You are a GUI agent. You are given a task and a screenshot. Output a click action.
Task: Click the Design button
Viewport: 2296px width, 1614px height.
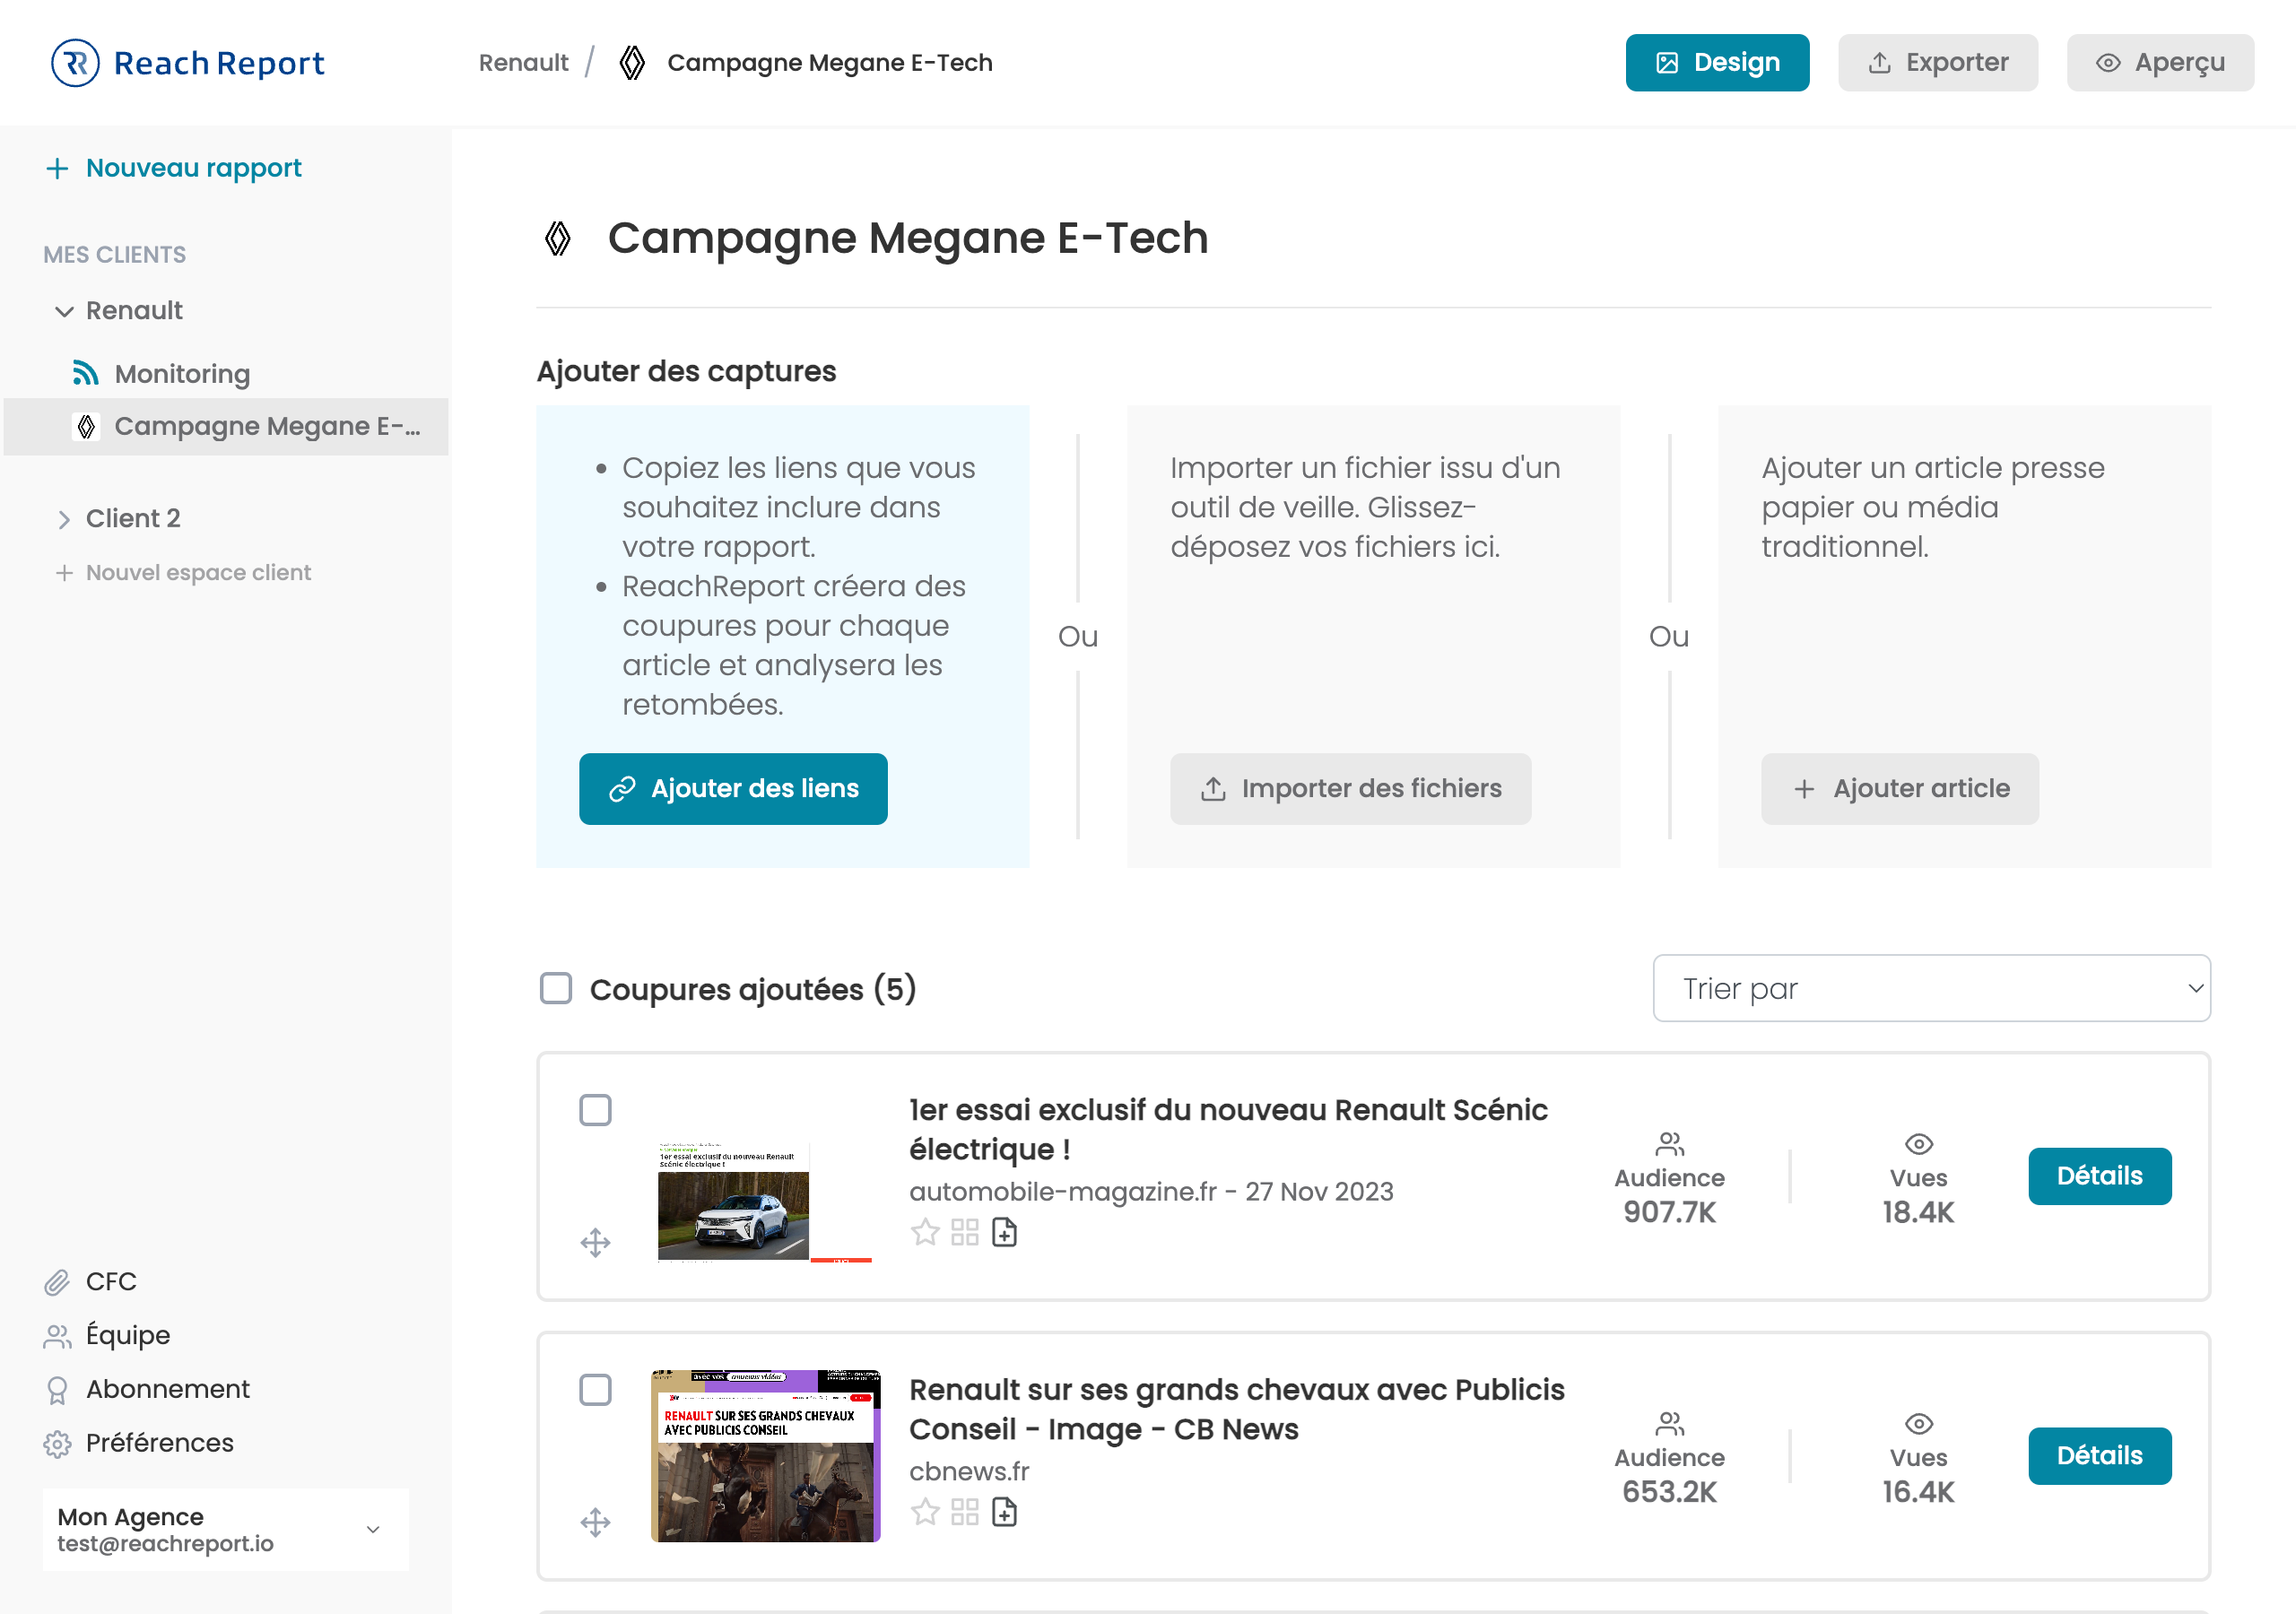1717,63
